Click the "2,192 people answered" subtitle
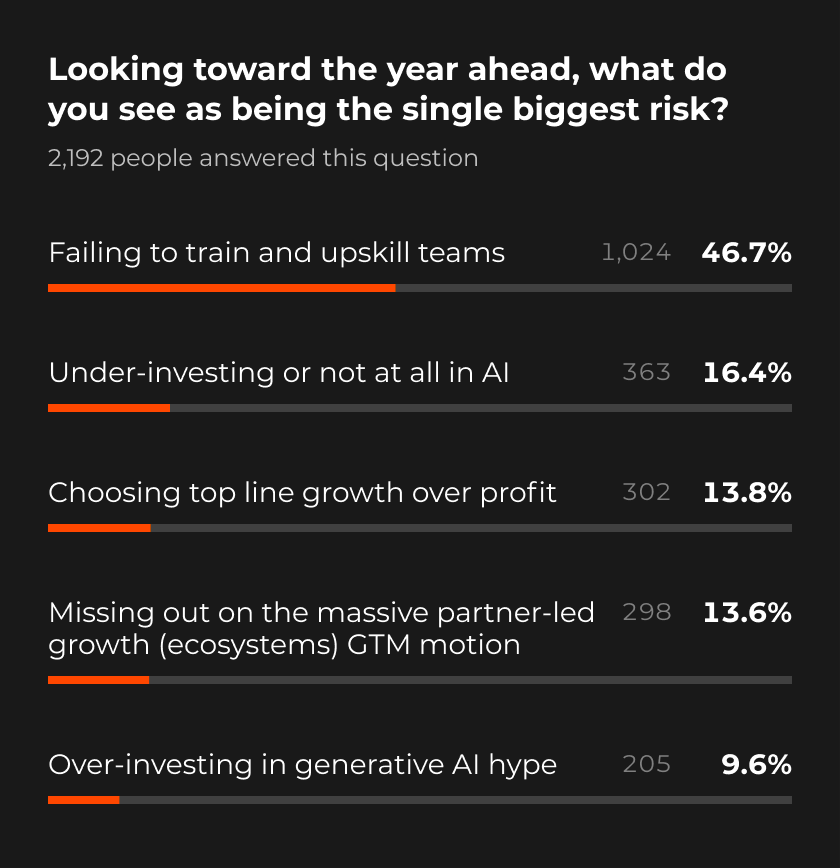Screen dimensions: 840x868 click(263, 158)
